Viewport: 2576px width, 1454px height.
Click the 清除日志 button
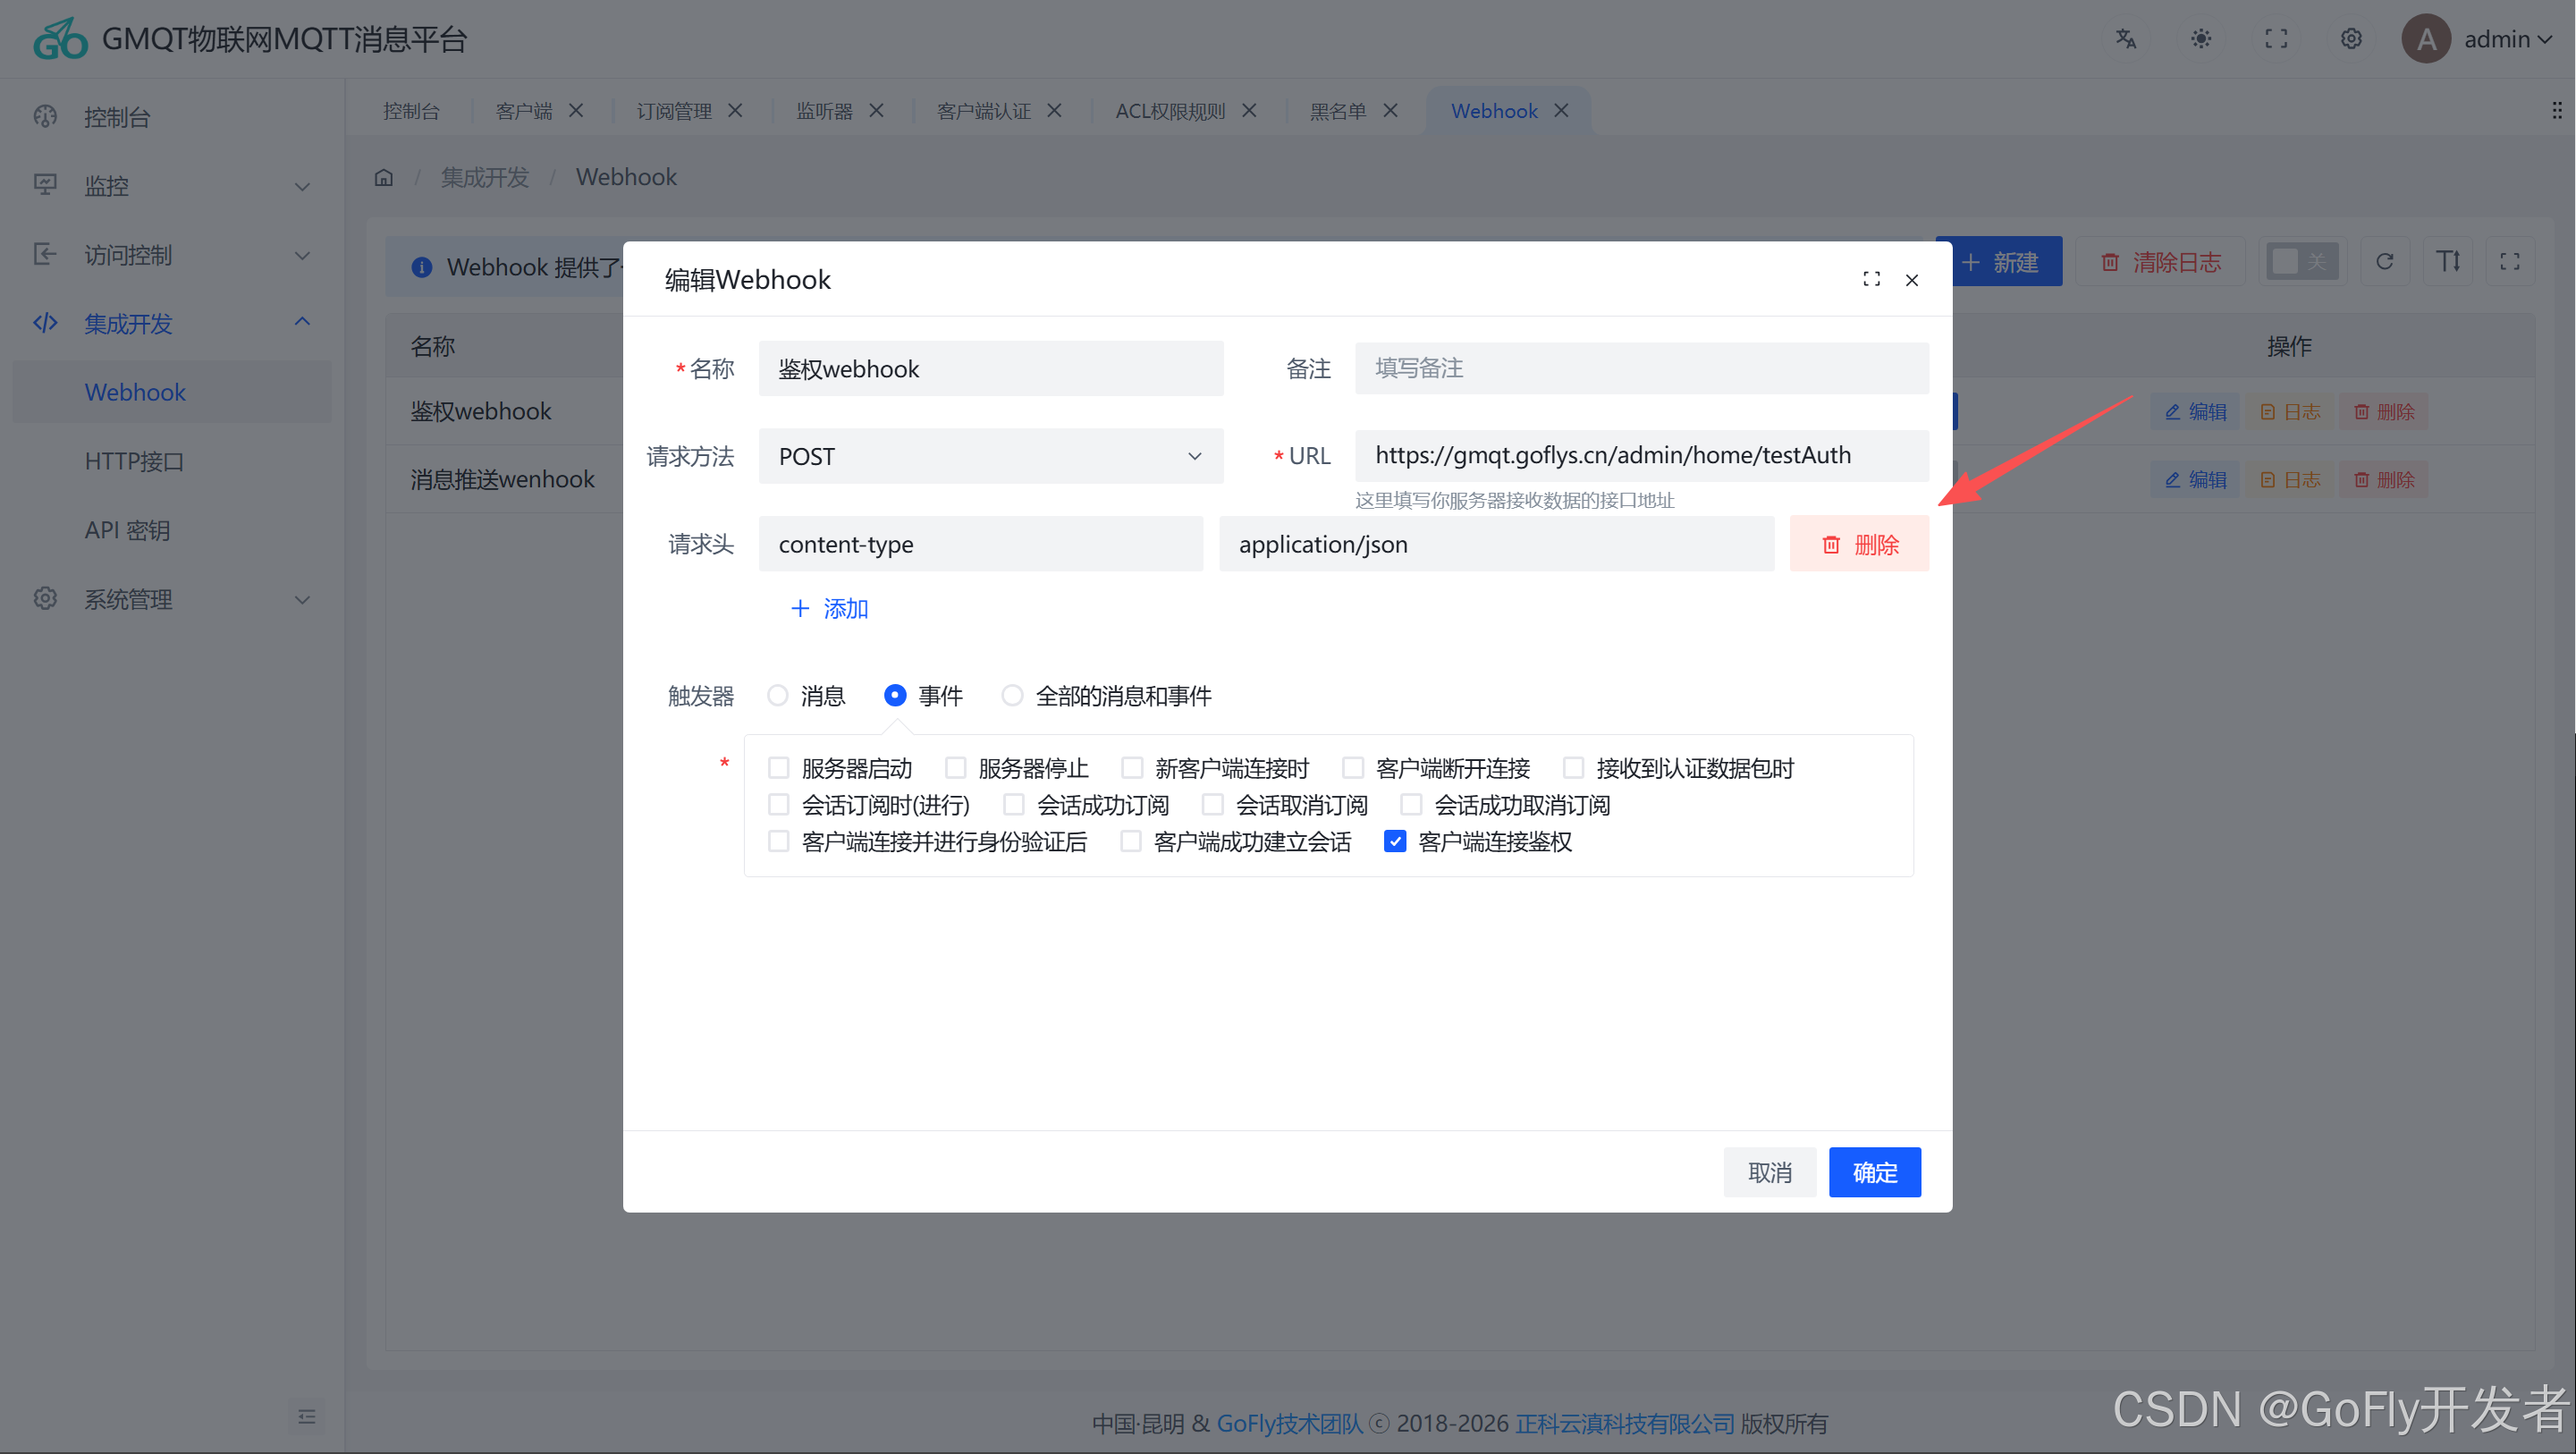pos(2161,262)
